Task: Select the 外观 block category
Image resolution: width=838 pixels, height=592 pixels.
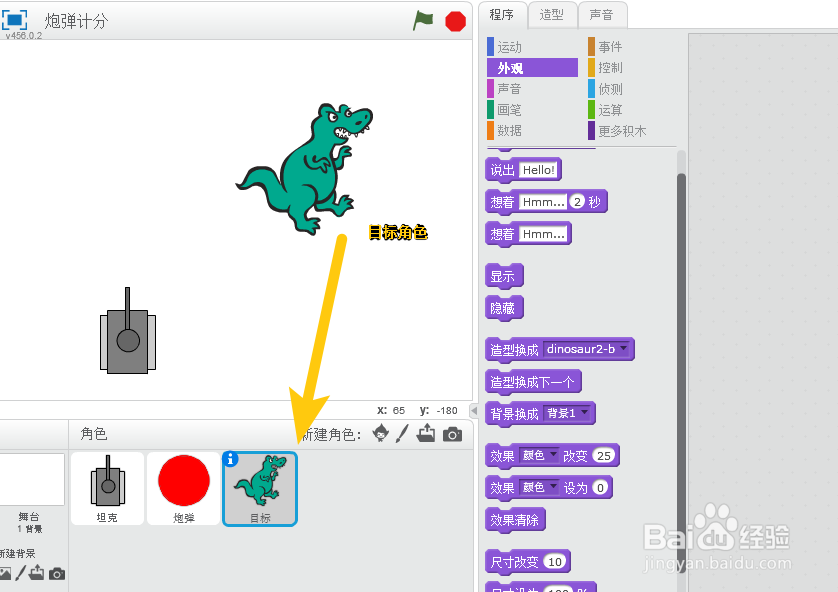Action: coord(532,68)
